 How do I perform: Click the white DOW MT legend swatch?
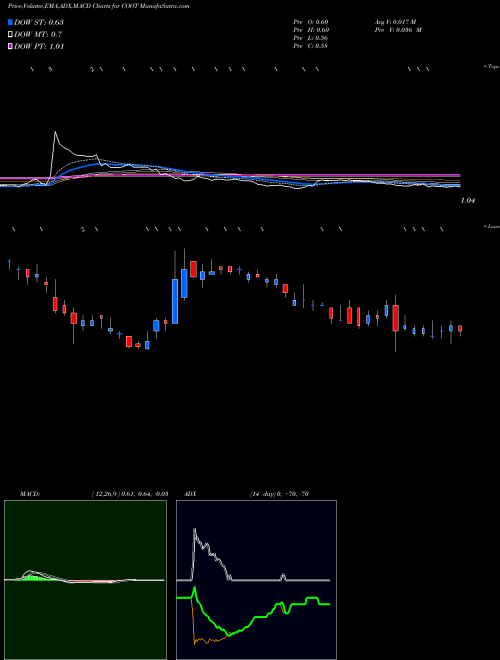pyautogui.click(x=11, y=35)
